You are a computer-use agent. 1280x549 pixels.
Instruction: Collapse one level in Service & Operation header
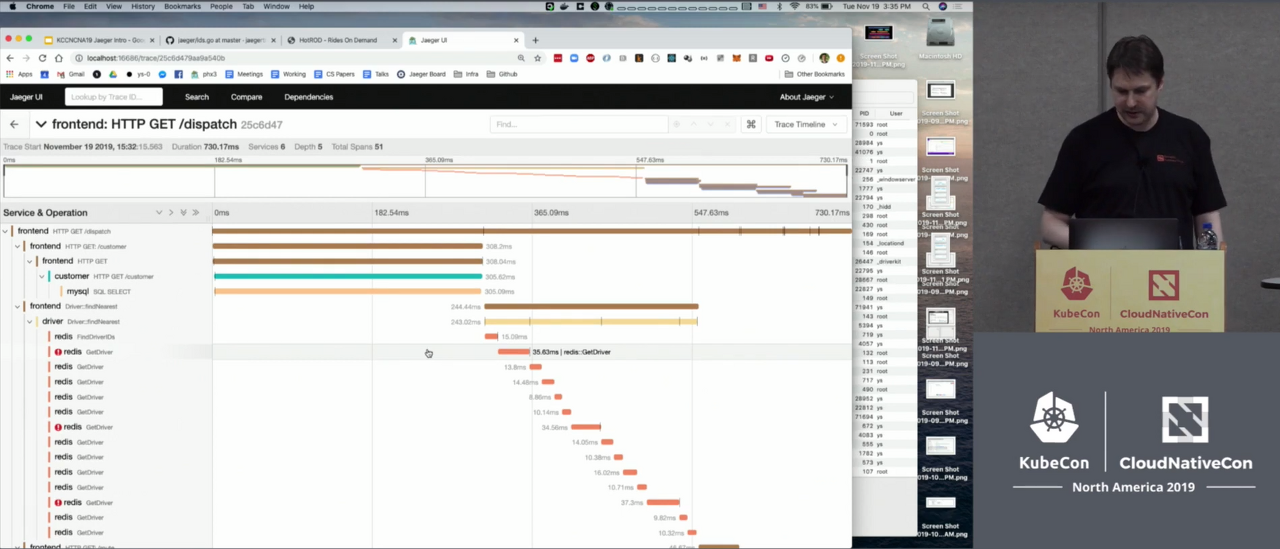point(159,212)
